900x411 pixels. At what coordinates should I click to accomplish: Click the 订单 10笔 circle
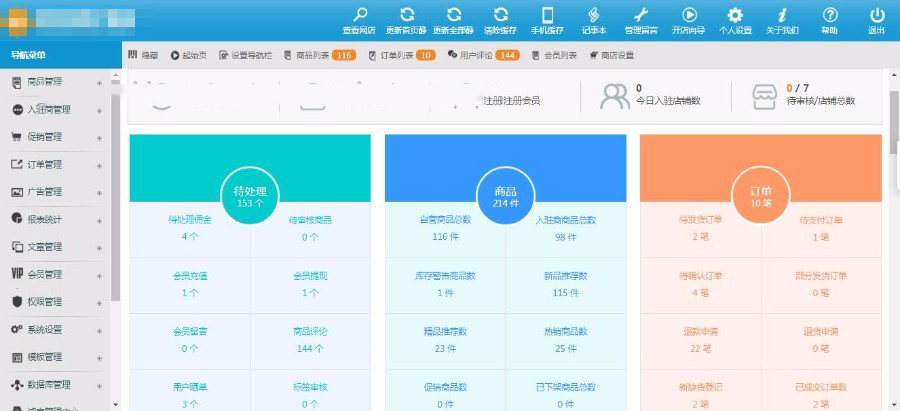pos(761,196)
